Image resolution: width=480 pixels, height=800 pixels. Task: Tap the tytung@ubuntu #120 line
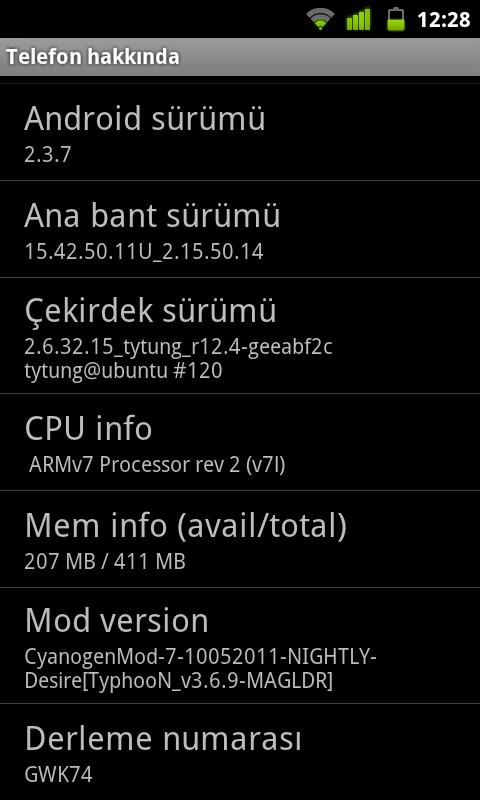pos(123,371)
